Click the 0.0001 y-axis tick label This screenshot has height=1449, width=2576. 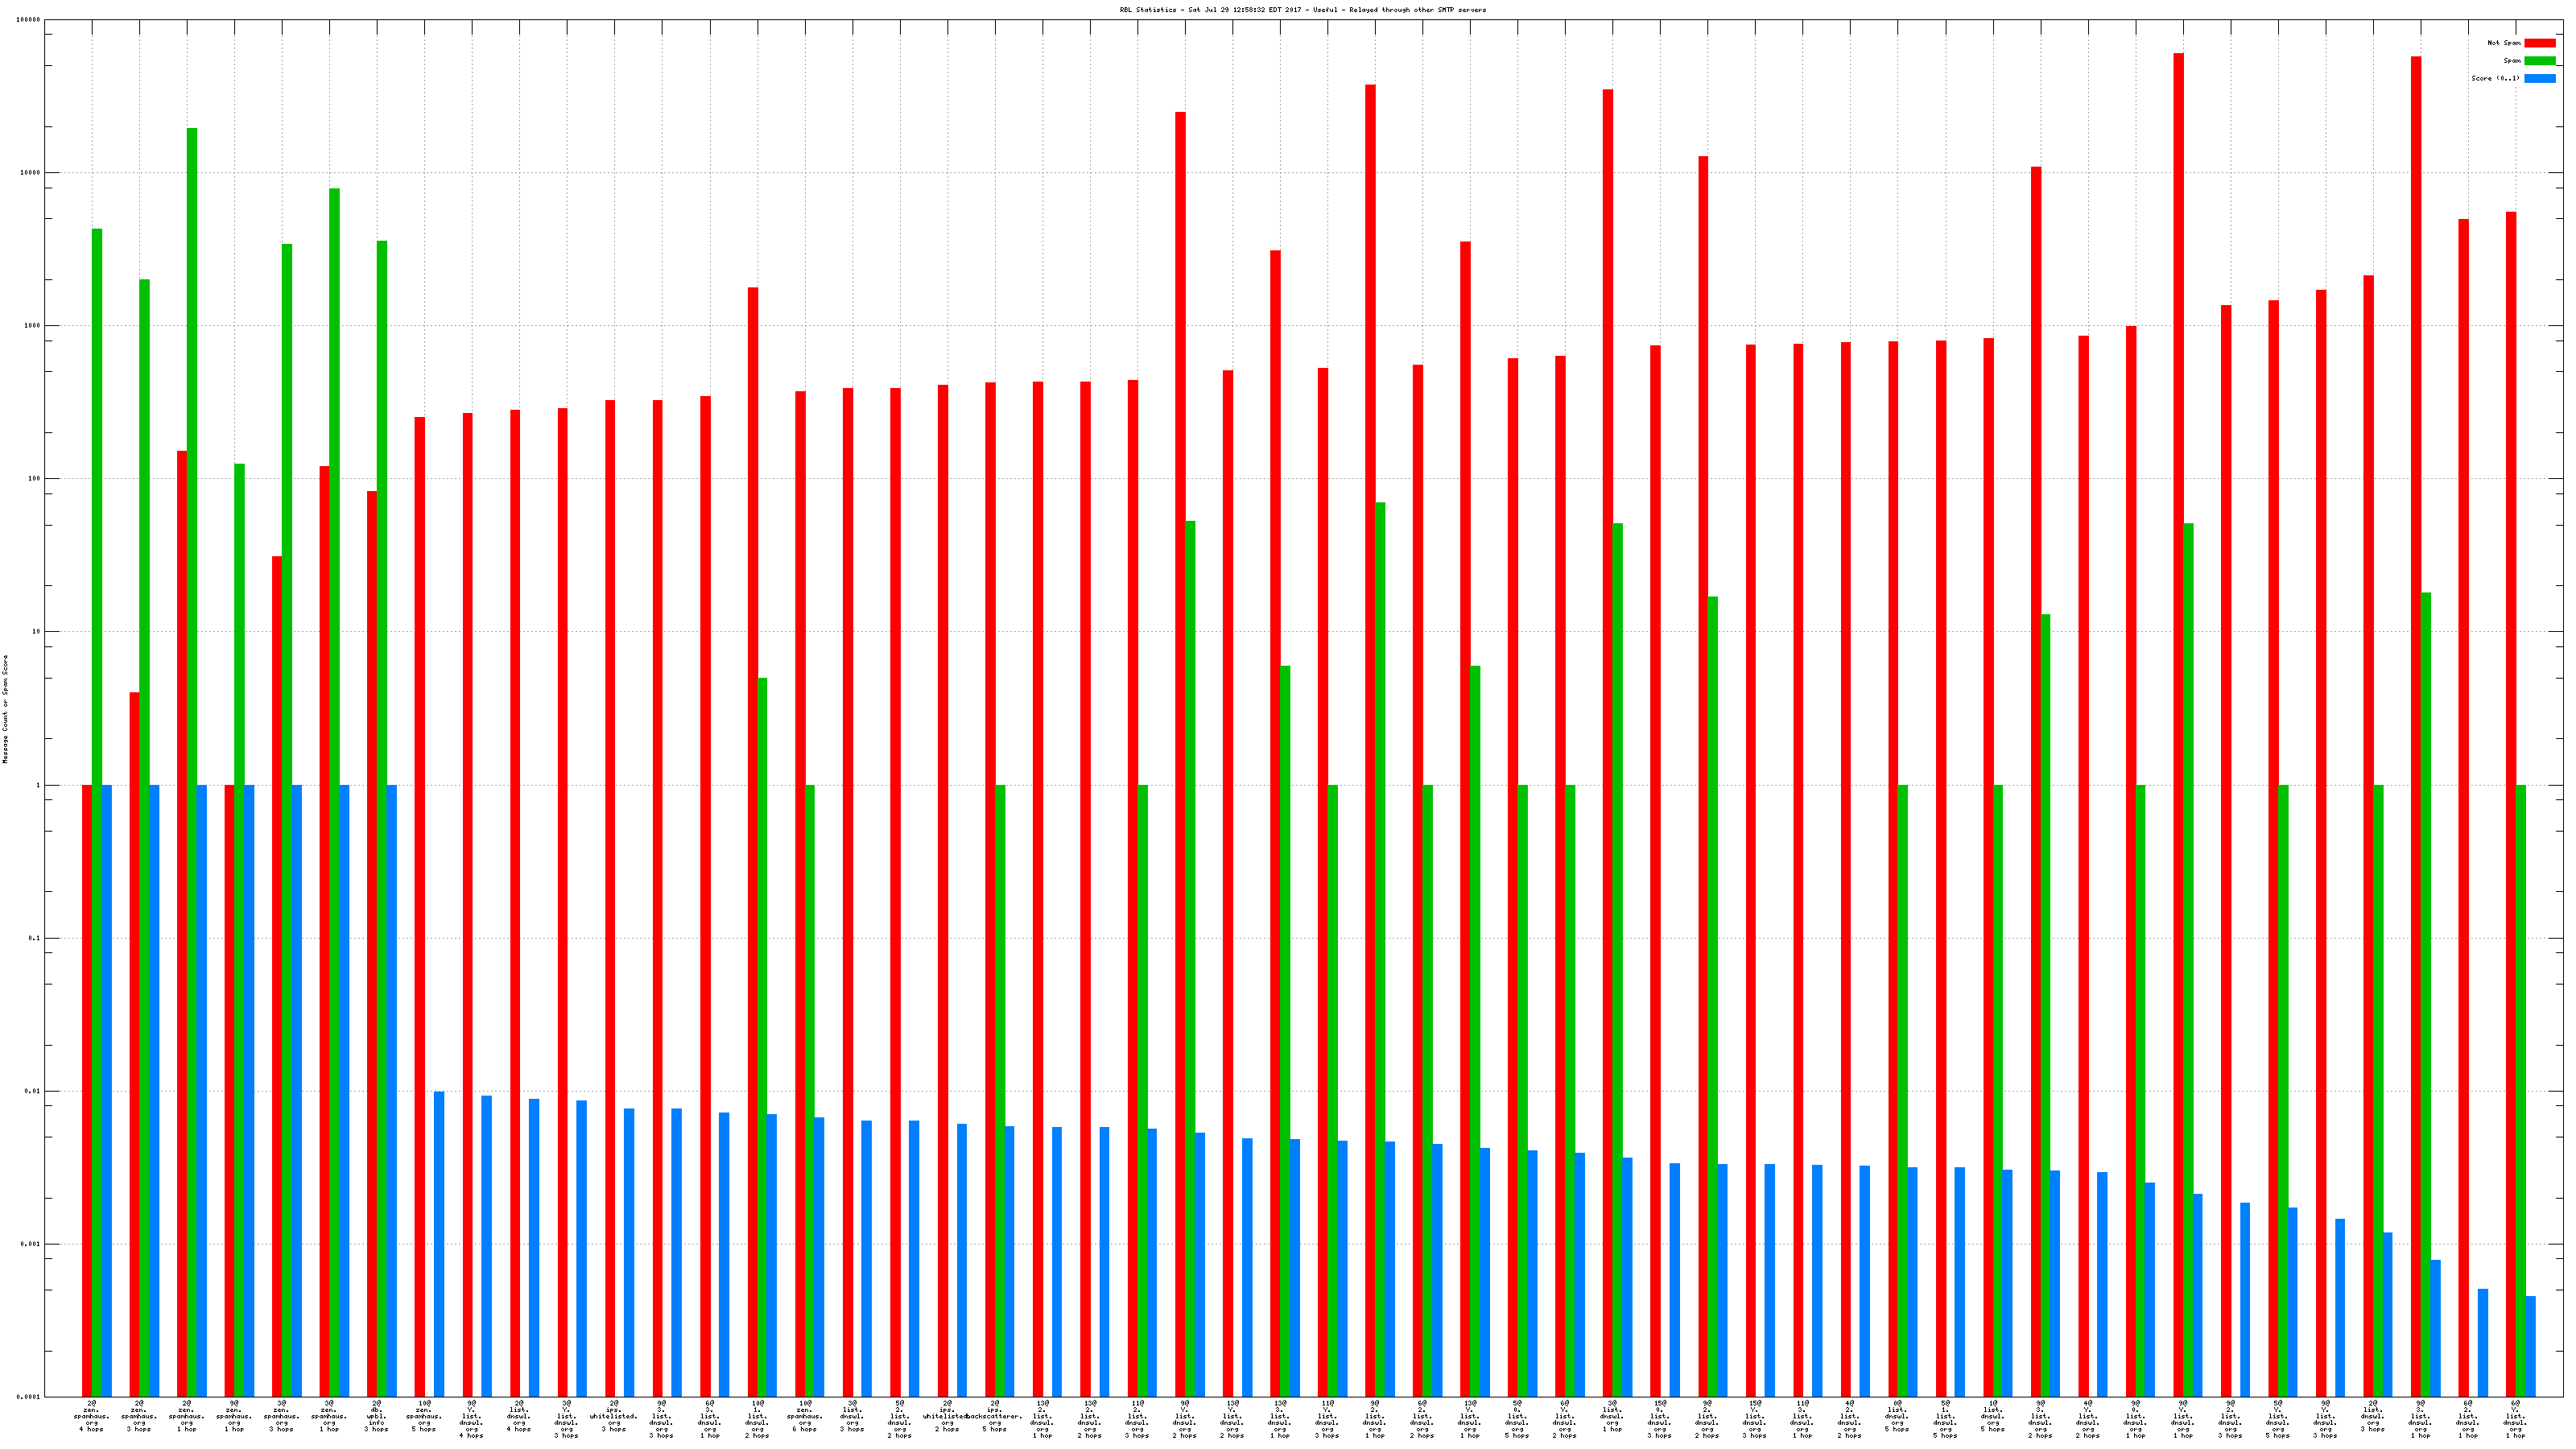pos(28,1397)
